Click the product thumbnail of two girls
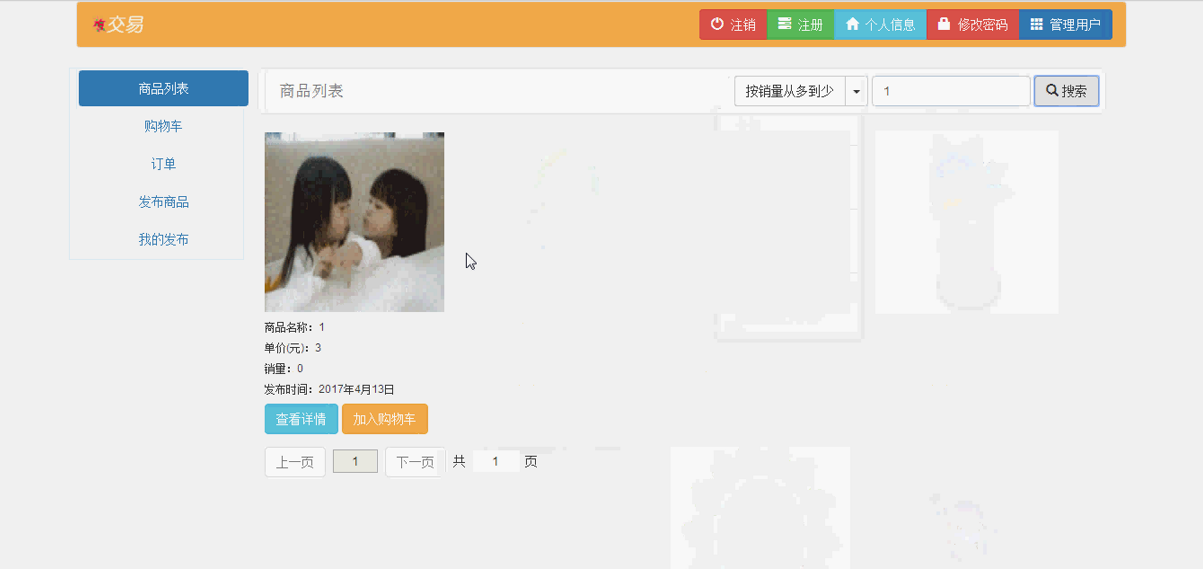Image resolution: width=1203 pixels, height=569 pixels. coord(354,222)
